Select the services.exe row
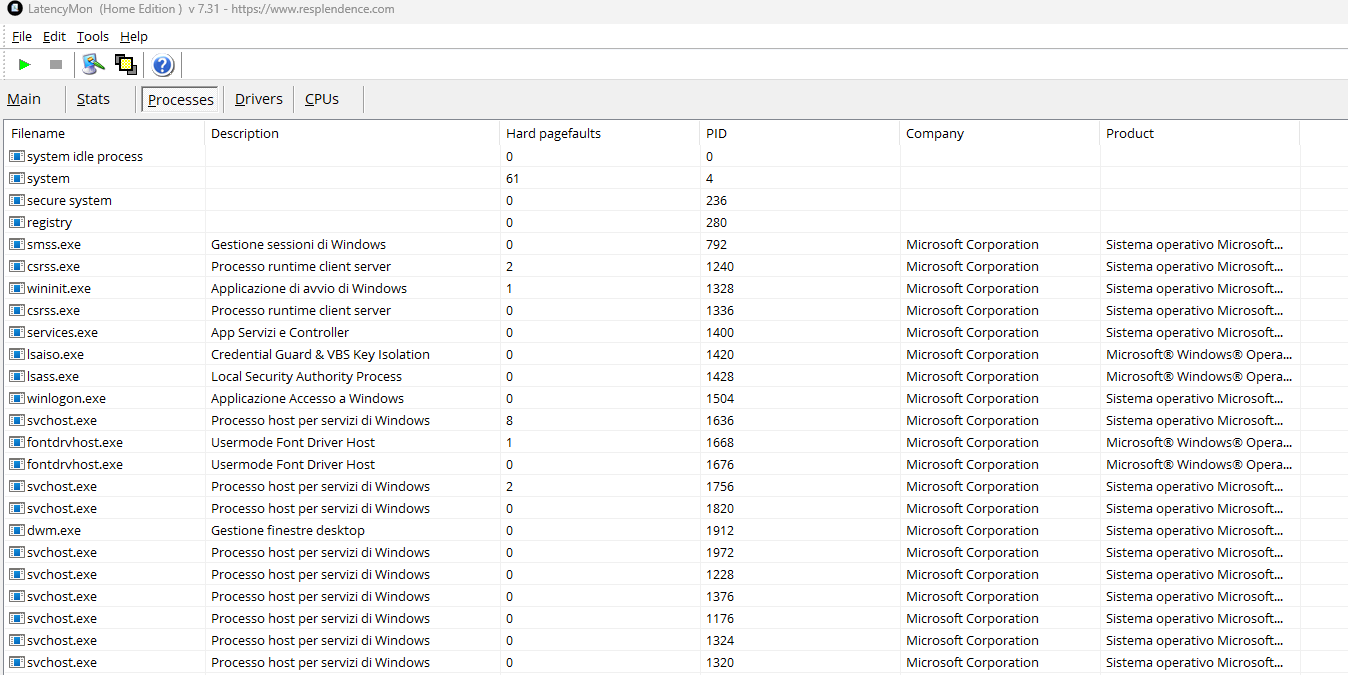The image size is (1348, 675). (x=62, y=333)
